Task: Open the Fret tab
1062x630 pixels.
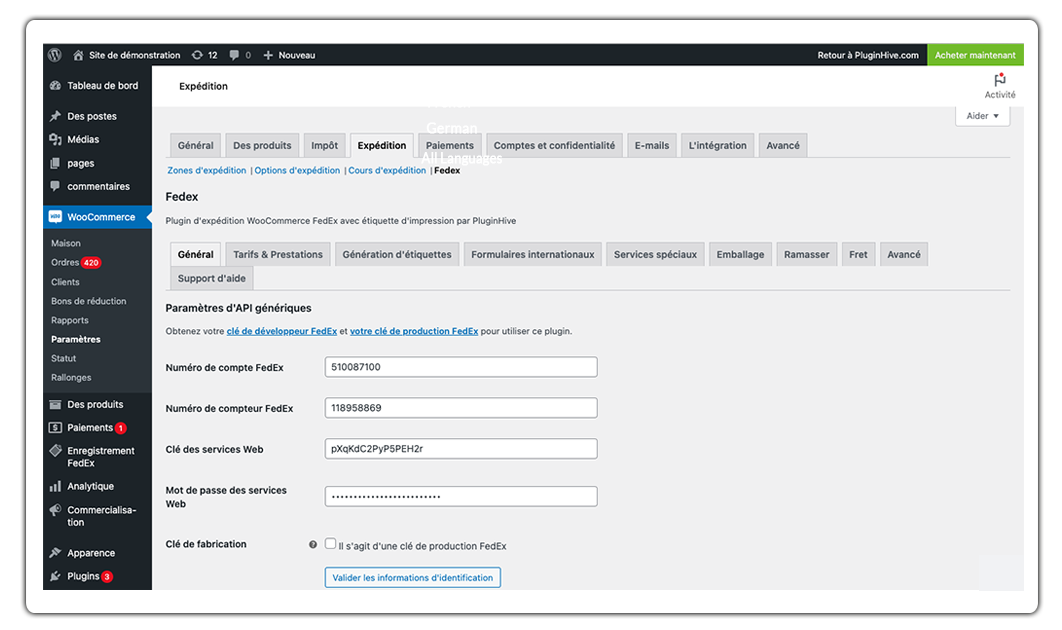Action: (858, 255)
